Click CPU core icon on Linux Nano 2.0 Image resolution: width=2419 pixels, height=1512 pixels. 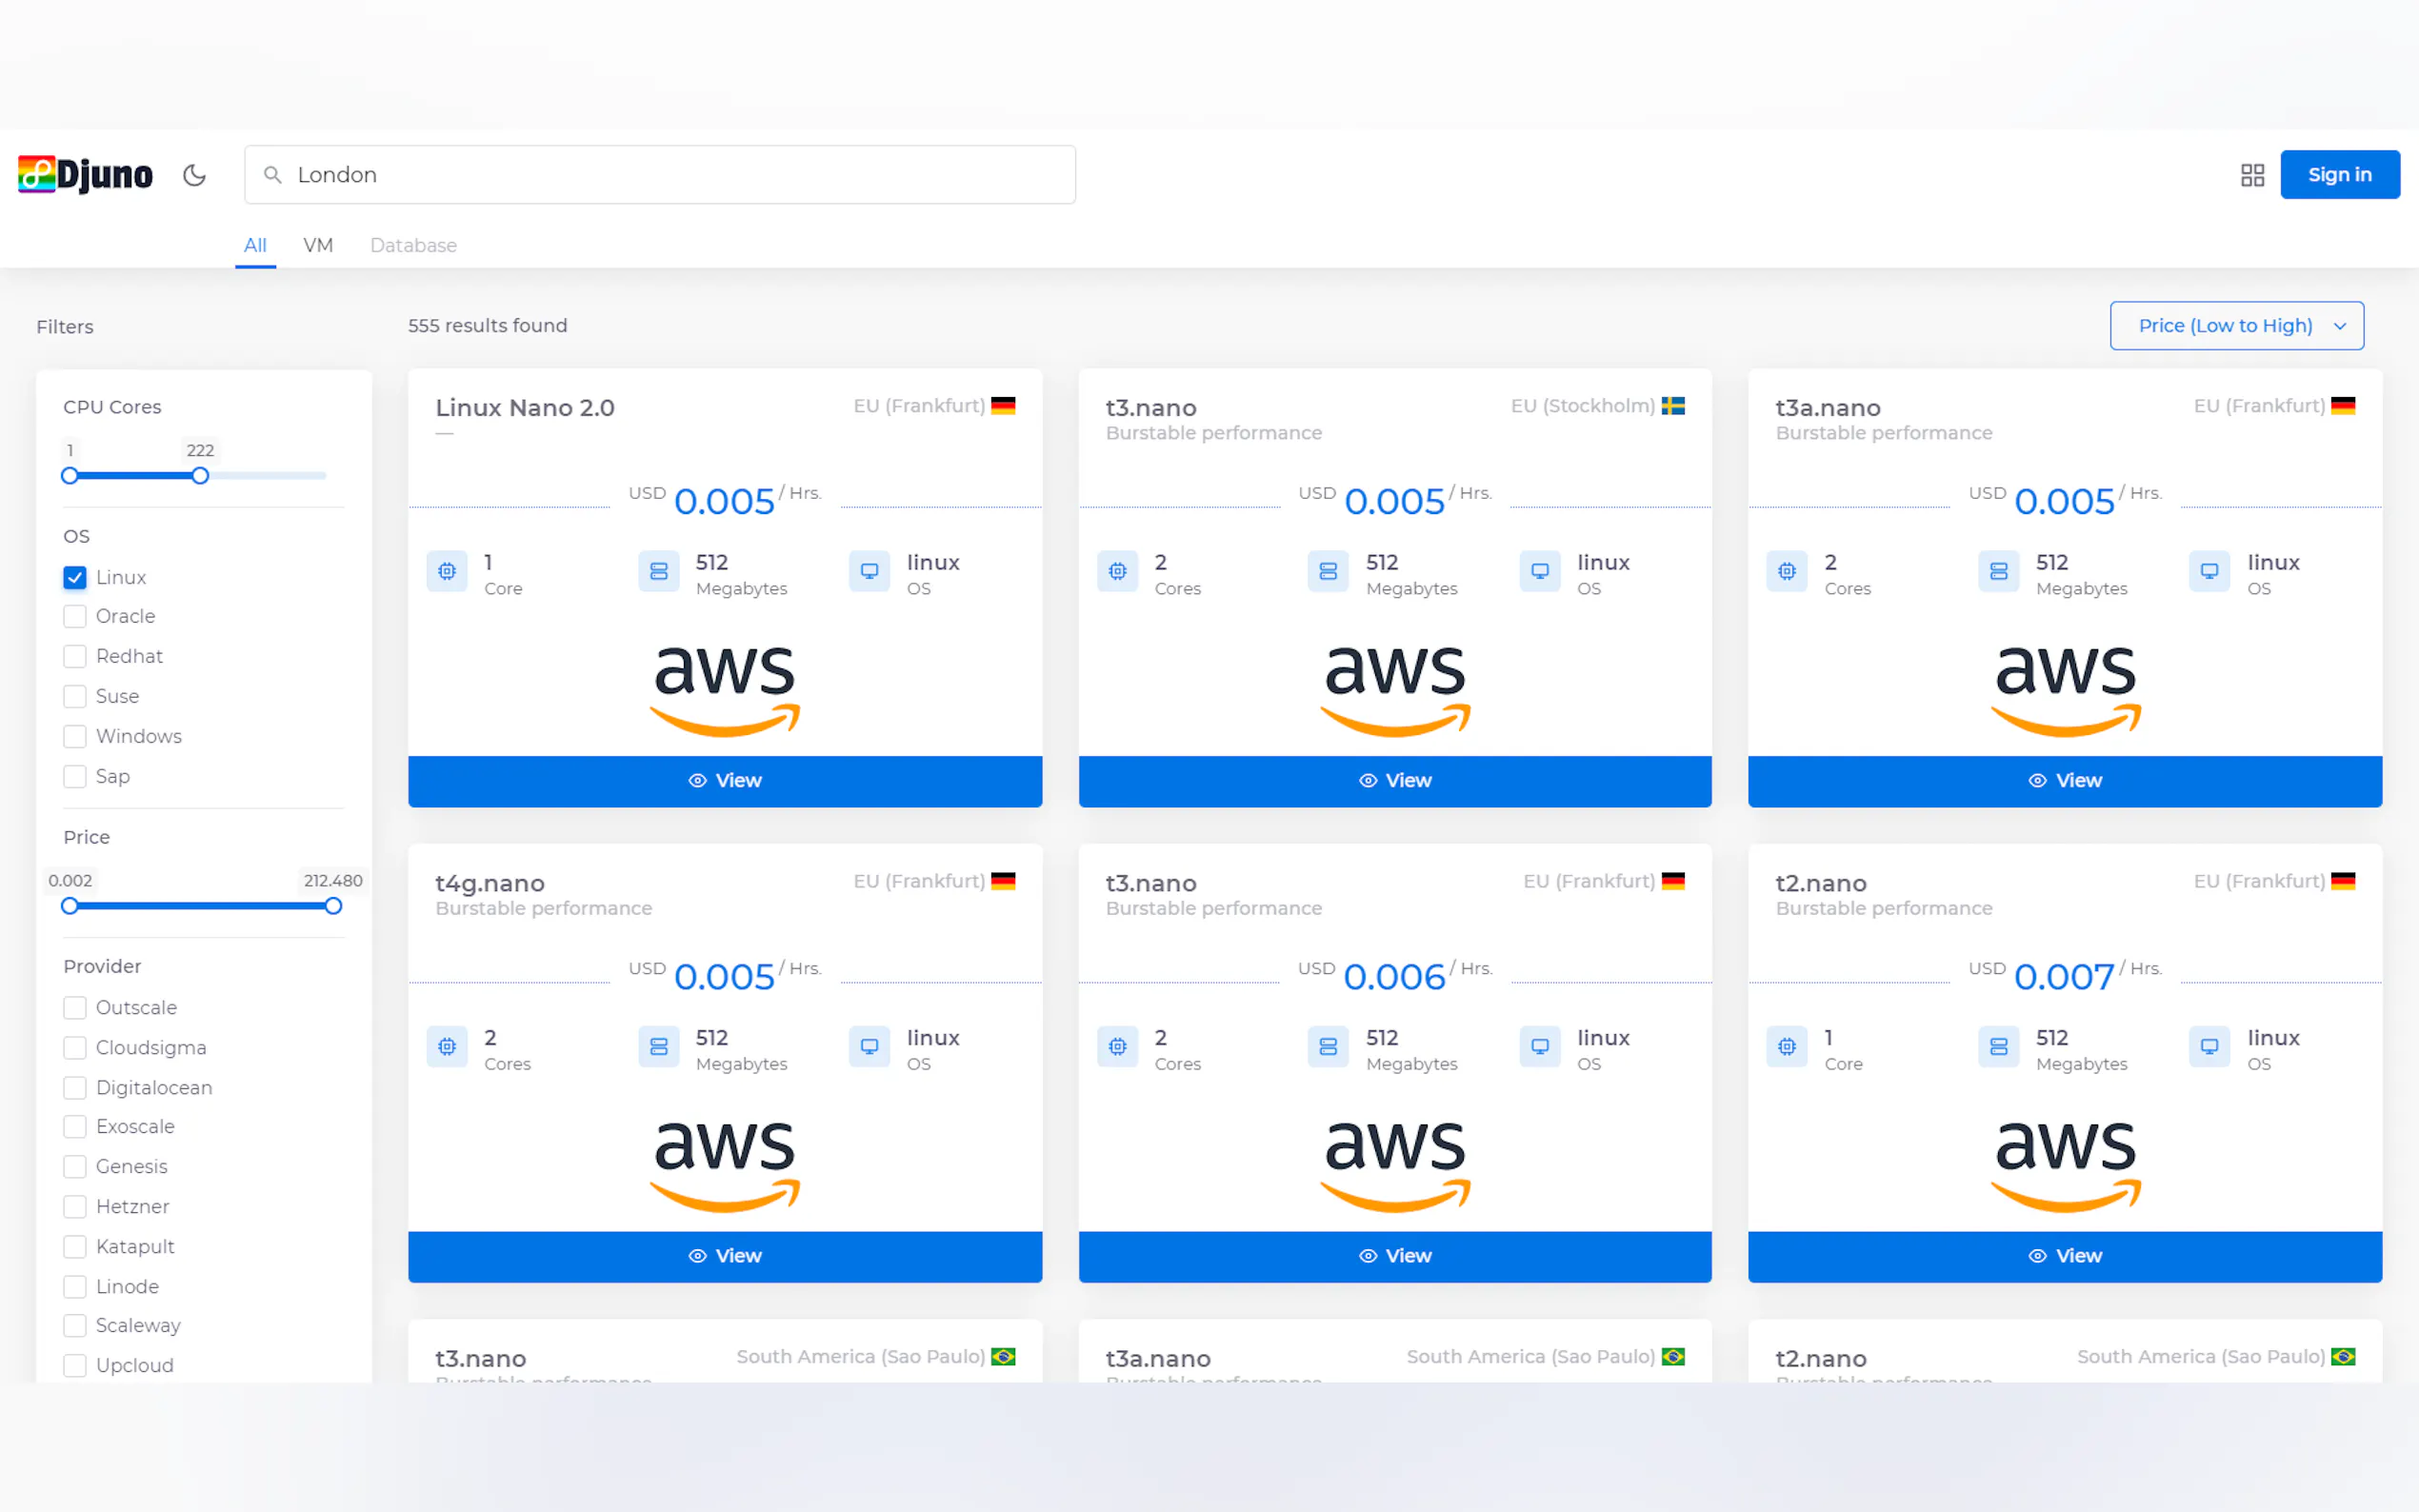click(x=447, y=571)
